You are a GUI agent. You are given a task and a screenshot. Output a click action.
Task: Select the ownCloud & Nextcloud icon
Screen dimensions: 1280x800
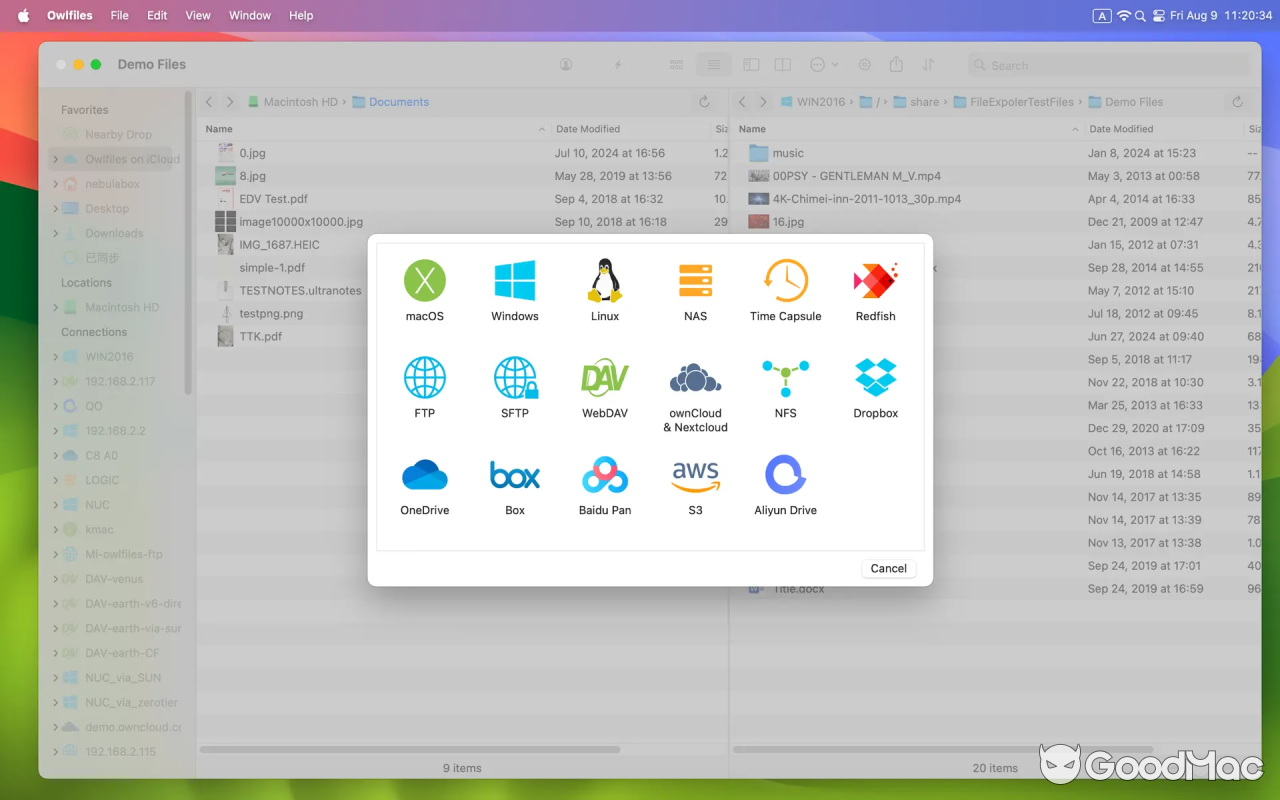(695, 378)
